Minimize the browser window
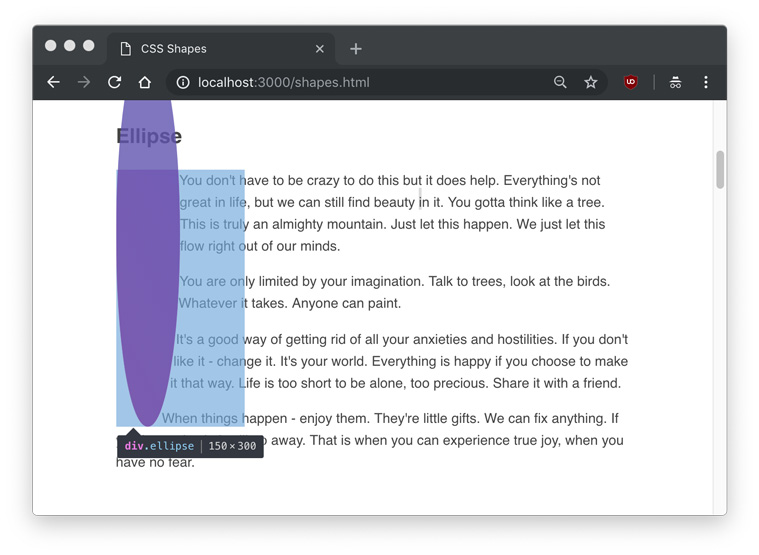 tap(70, 45)
